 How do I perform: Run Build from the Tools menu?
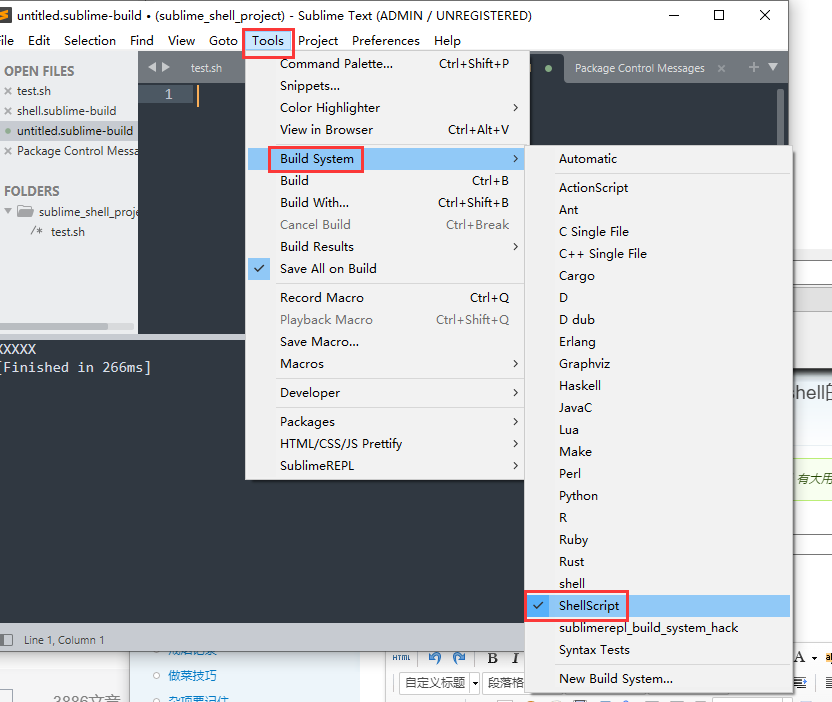click(386, 181)
